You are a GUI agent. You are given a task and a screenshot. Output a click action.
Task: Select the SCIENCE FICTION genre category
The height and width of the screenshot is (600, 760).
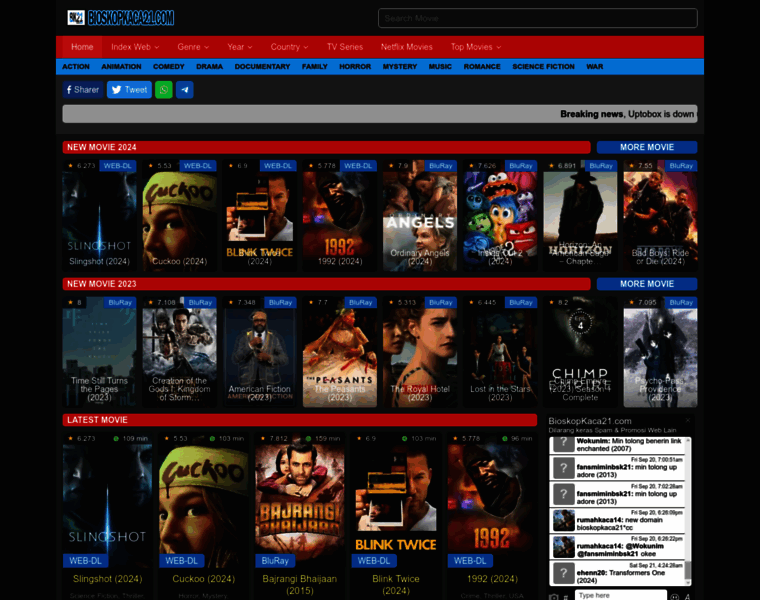(x=543, y=67)
